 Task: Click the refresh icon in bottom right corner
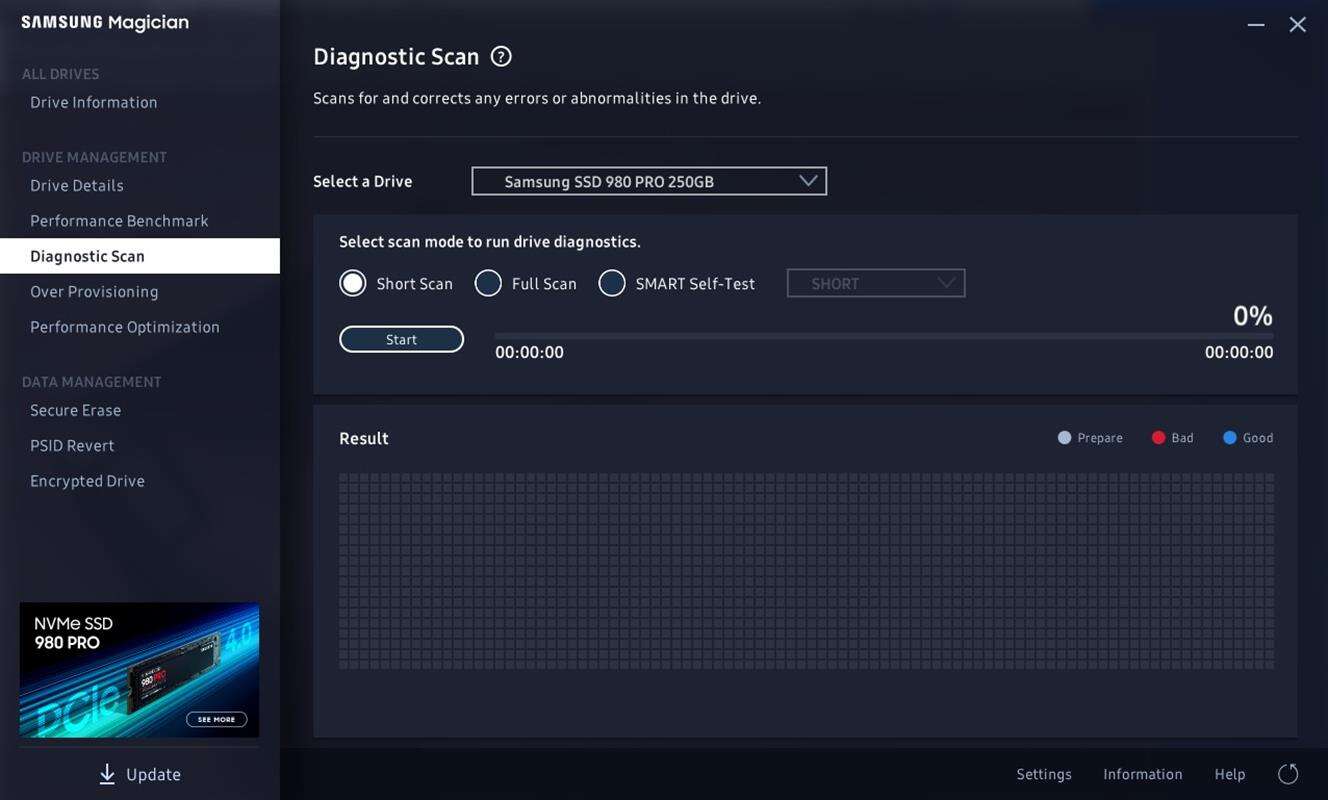tap(1288, 774)
